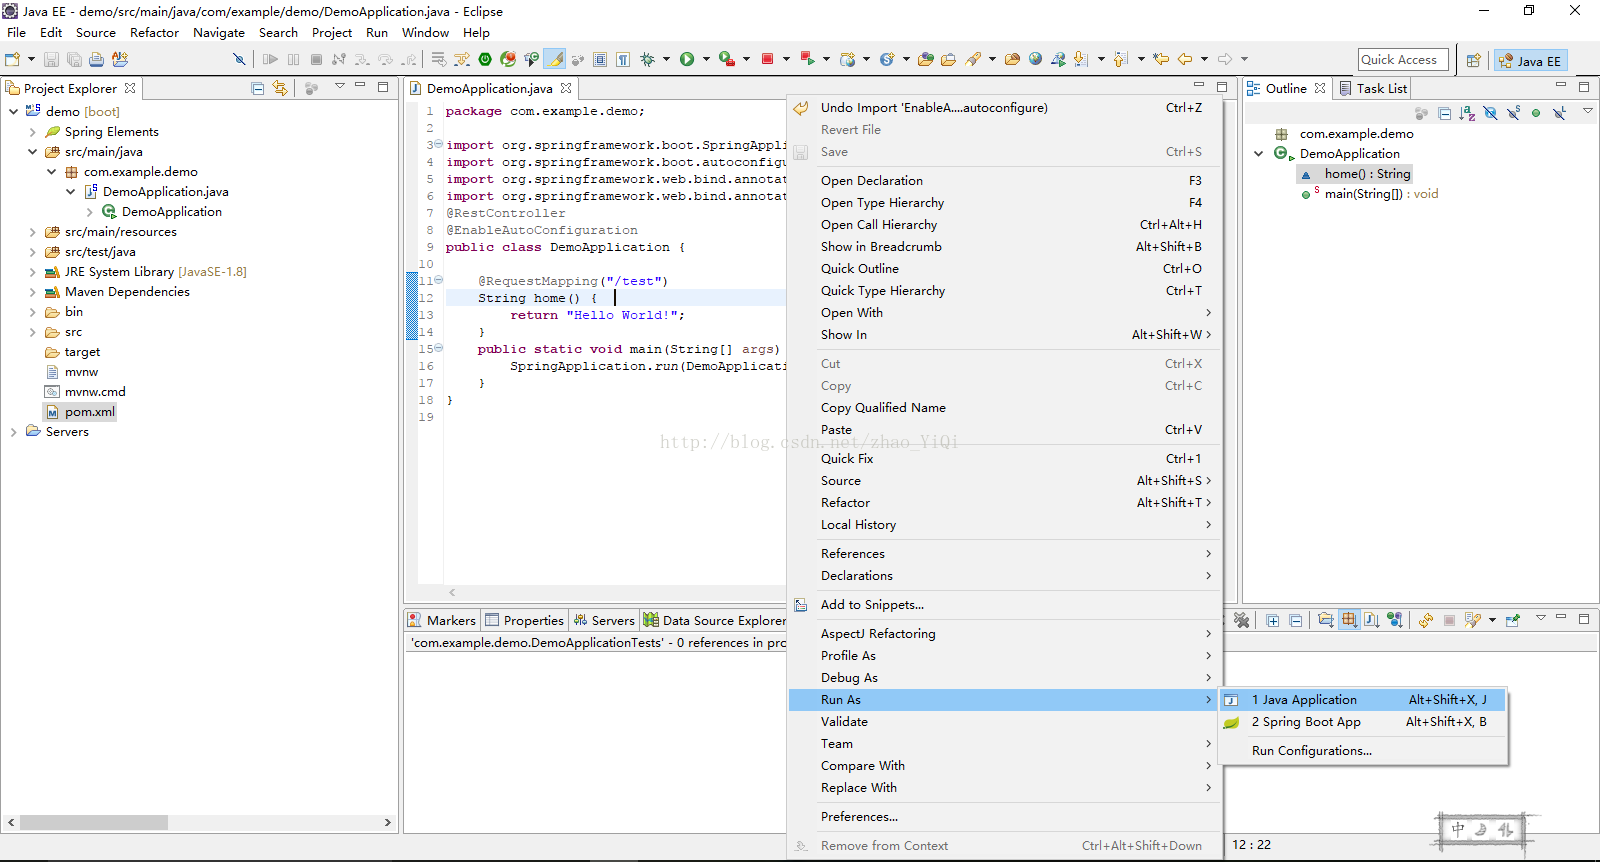Image resolution: width=1600 pixels, height=862 pixels.
Task: Click the Previous Annotation icon
Action: tap(1120, 59)
